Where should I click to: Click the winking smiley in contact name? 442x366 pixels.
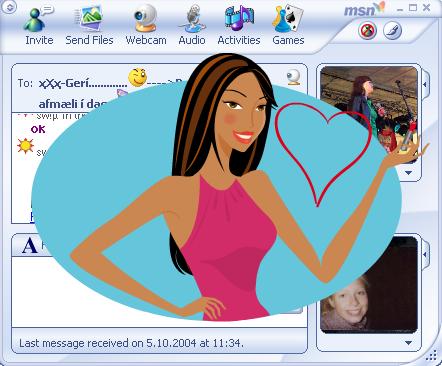138,77
